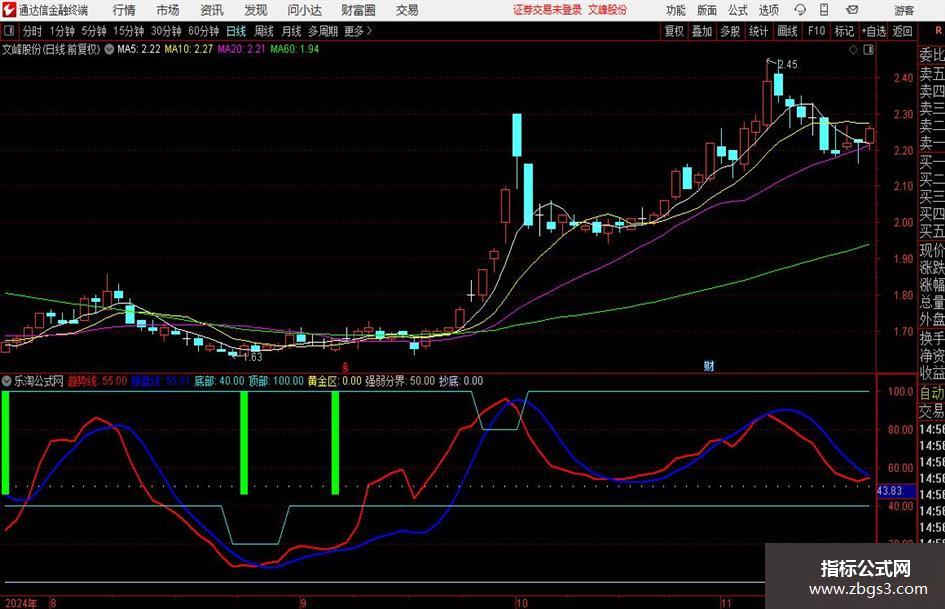Switch to the 30分钟 period tab

(x=166, y=31)
